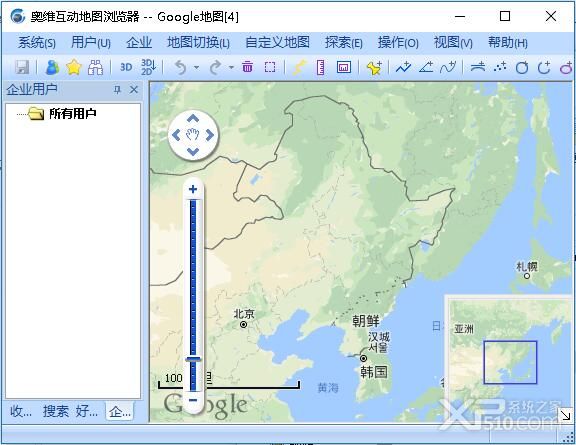The width and height of the screenshot is (576, 445).
Task: Switch to the 收... favorites tab
Action: click(21, 411)
